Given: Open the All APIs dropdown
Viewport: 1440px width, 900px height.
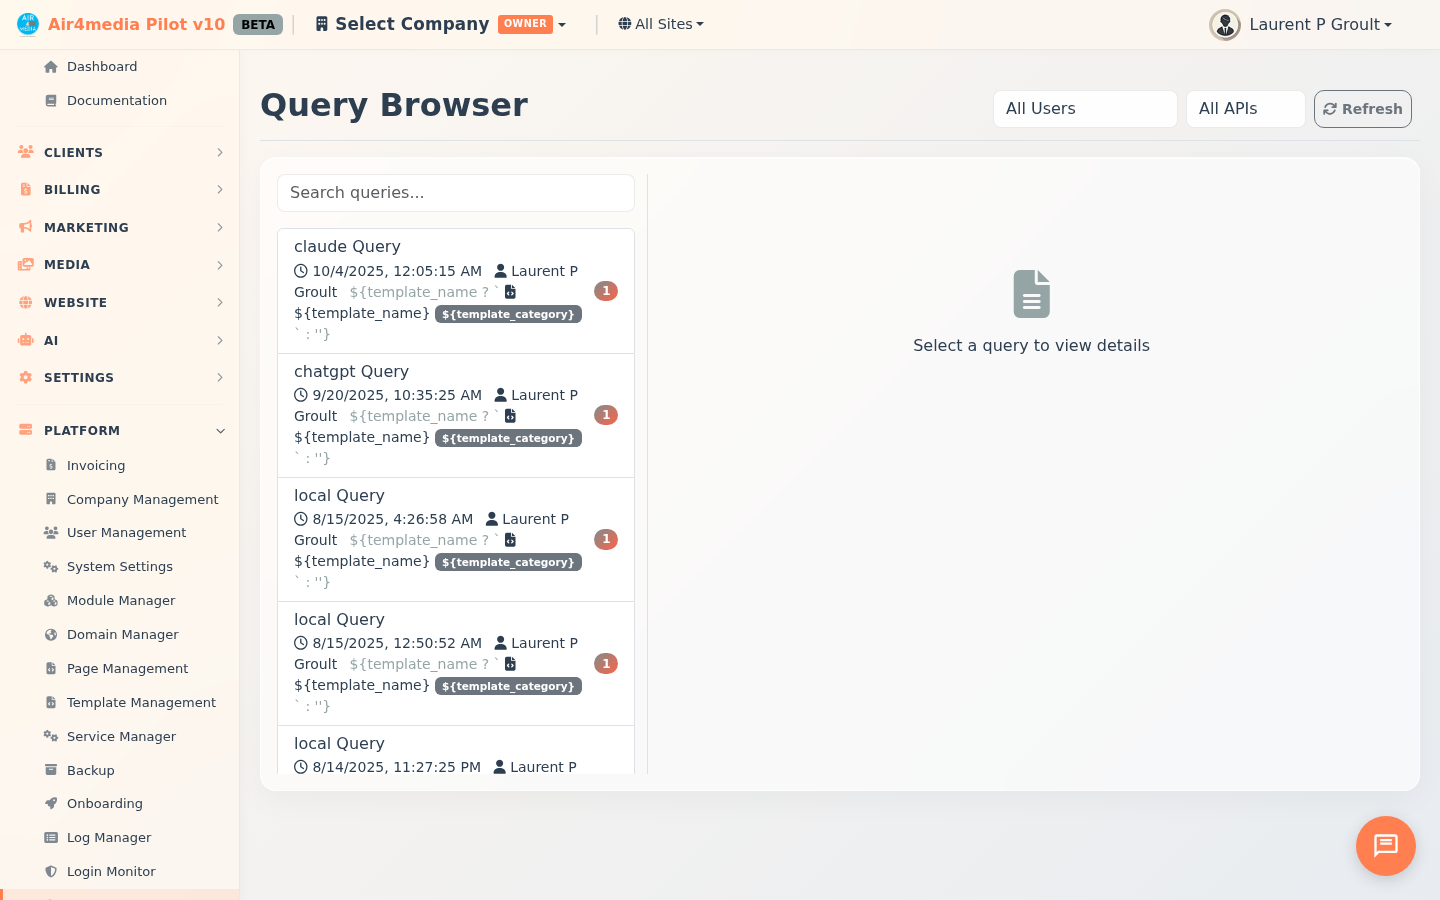Looking at the screenshot, I should click(1245, 108).
